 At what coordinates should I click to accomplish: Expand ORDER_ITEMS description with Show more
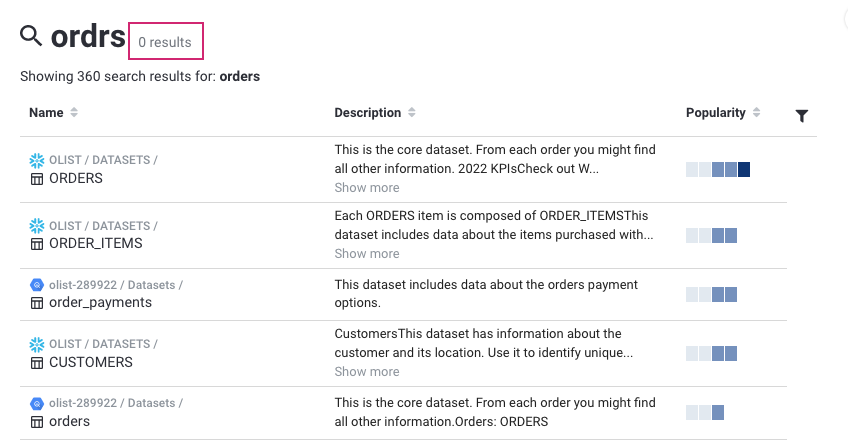click(367, 254)
